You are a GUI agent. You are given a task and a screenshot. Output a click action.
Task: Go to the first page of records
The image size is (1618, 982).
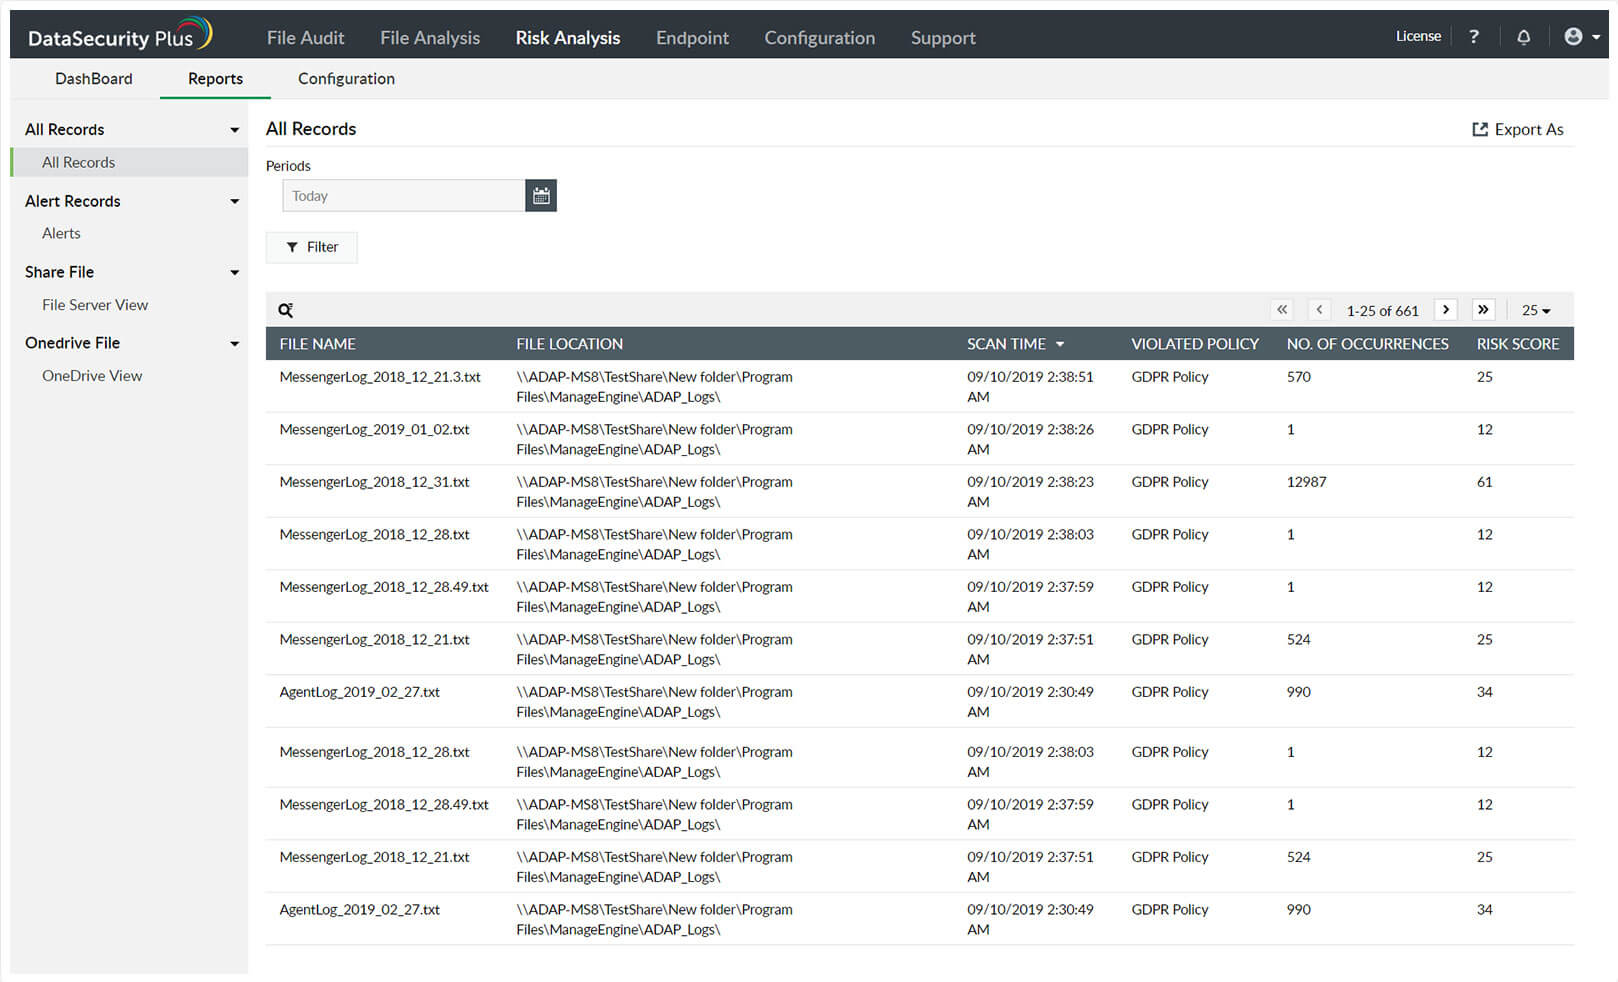pos(1282,310)
